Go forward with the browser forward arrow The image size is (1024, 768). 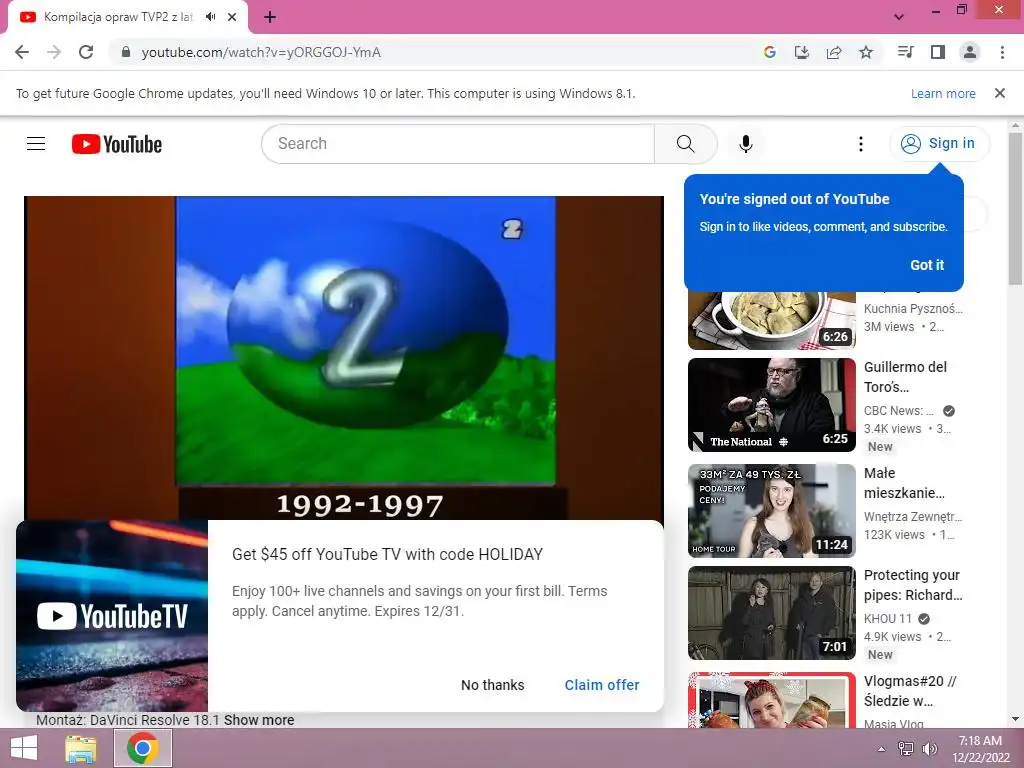(54, 52)
